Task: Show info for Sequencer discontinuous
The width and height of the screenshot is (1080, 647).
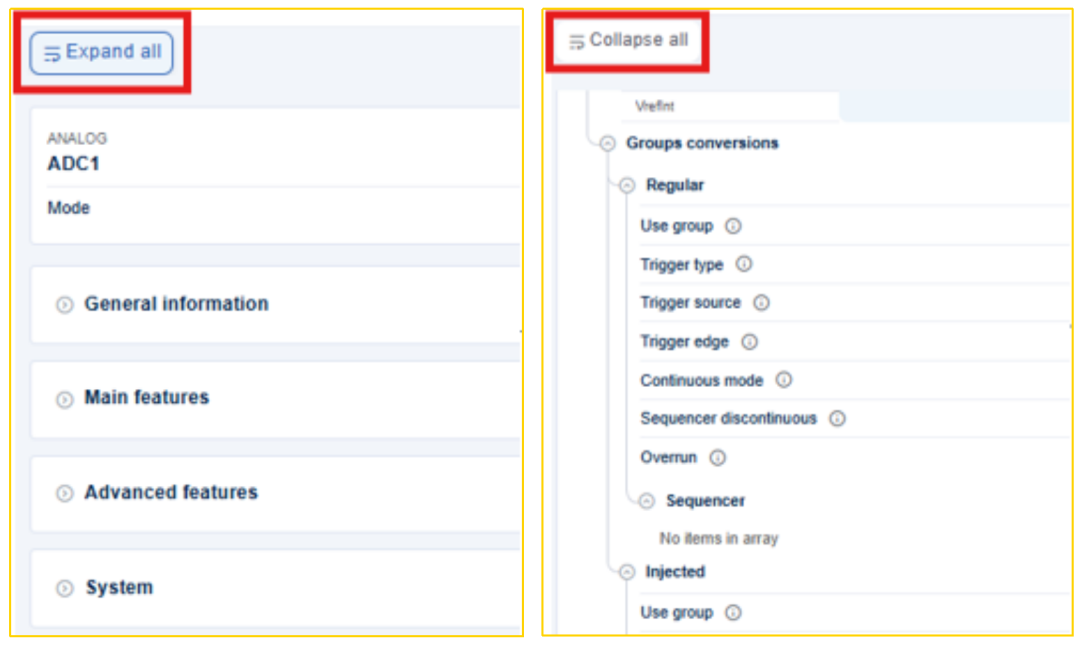Action: click(838, 418)
